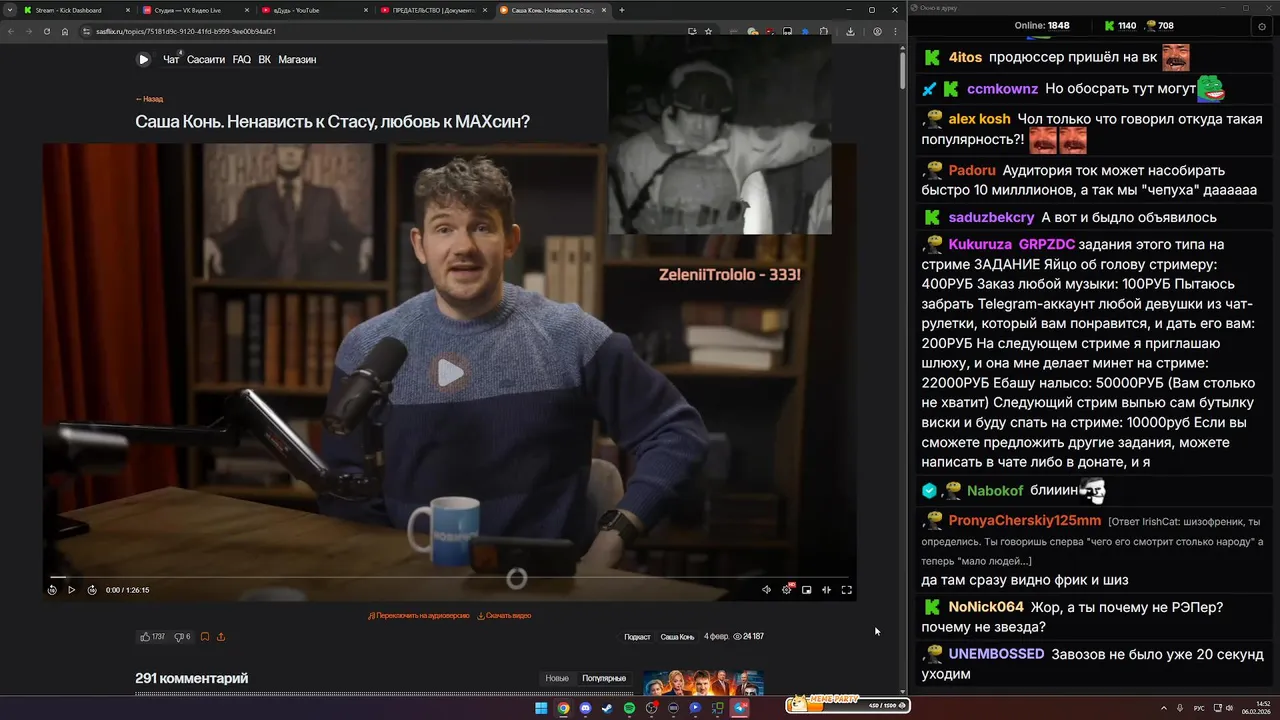The width and height of the screenshot is (1280, 720).
Task: Open a new browser tab
Action: point(622,10)
